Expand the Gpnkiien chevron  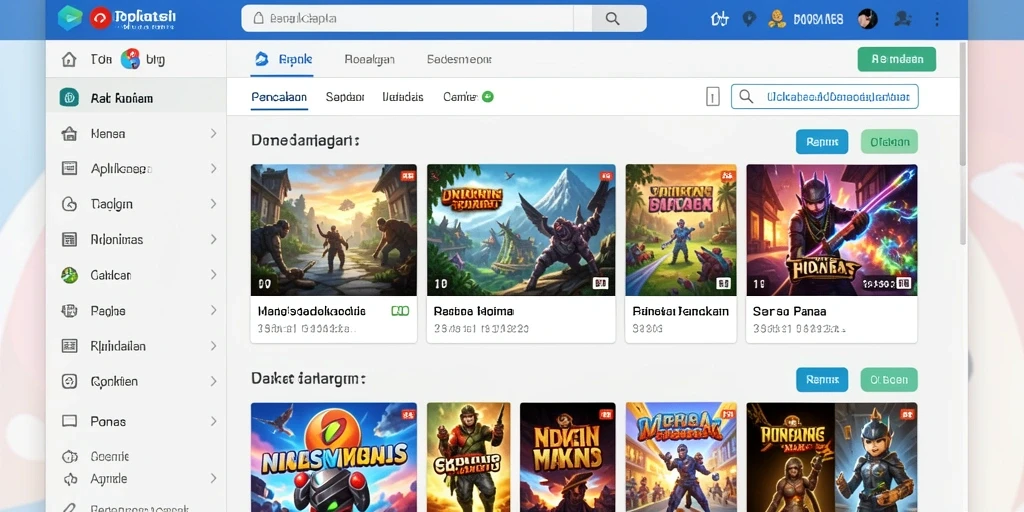213,381
